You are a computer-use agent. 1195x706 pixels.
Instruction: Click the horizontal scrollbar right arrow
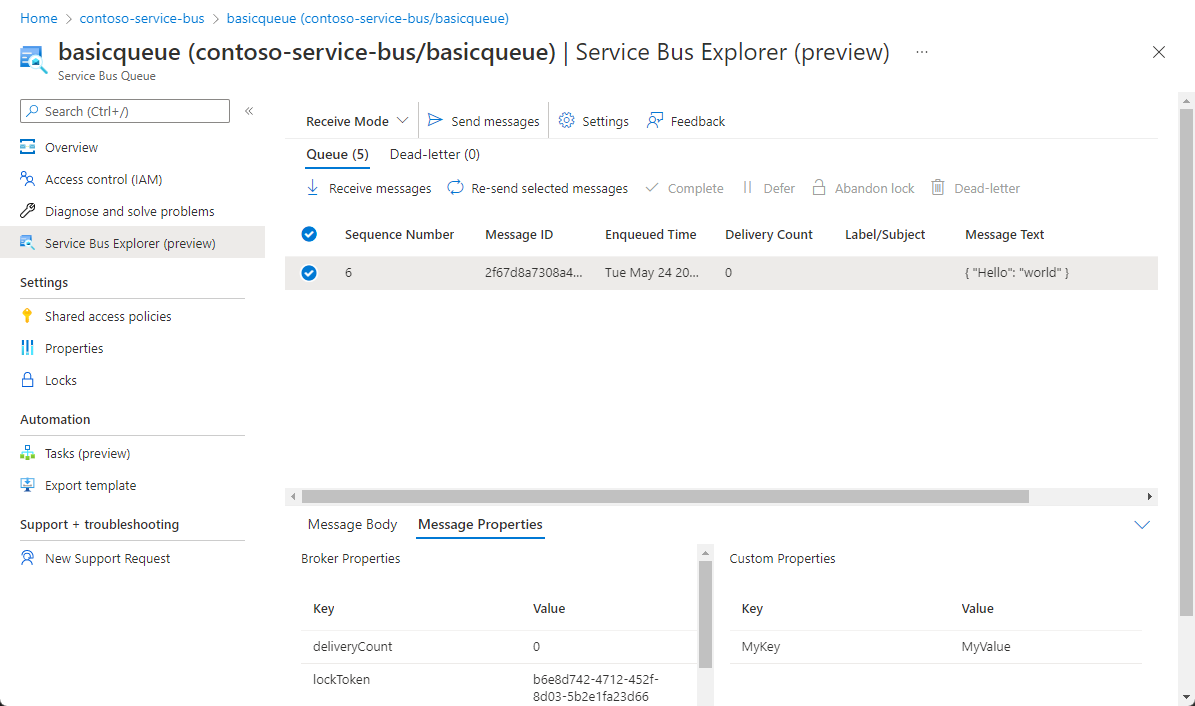tap(1150, 496)
